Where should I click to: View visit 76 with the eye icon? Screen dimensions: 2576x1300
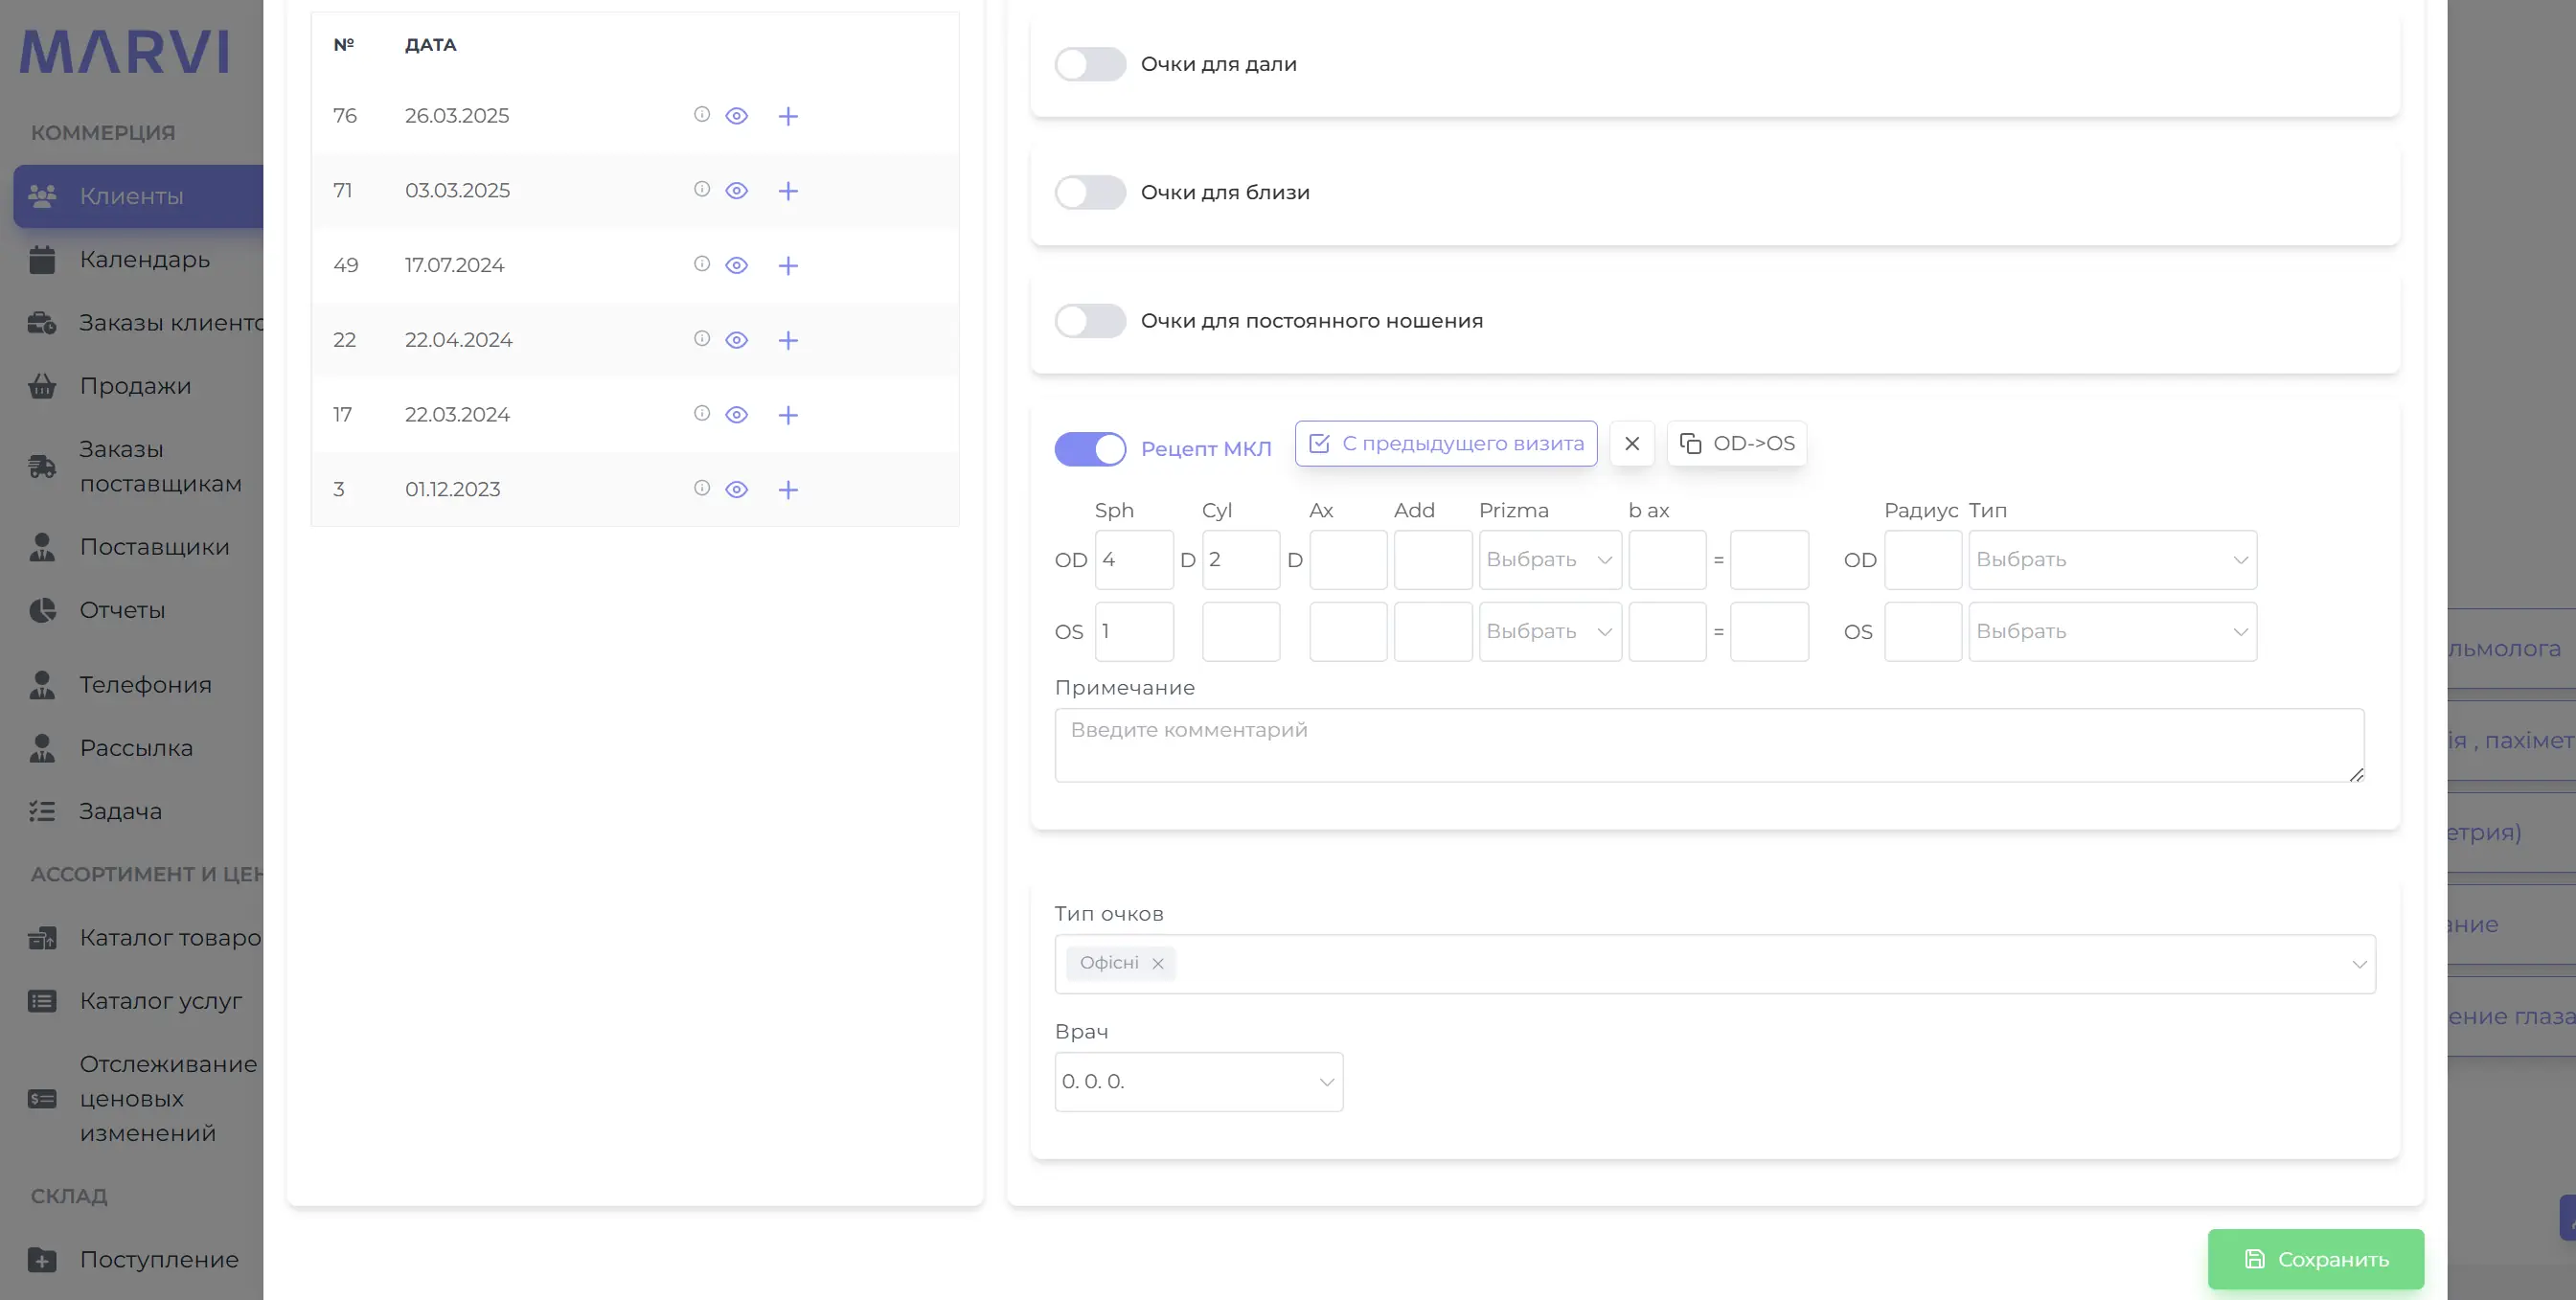pos(737,116)
